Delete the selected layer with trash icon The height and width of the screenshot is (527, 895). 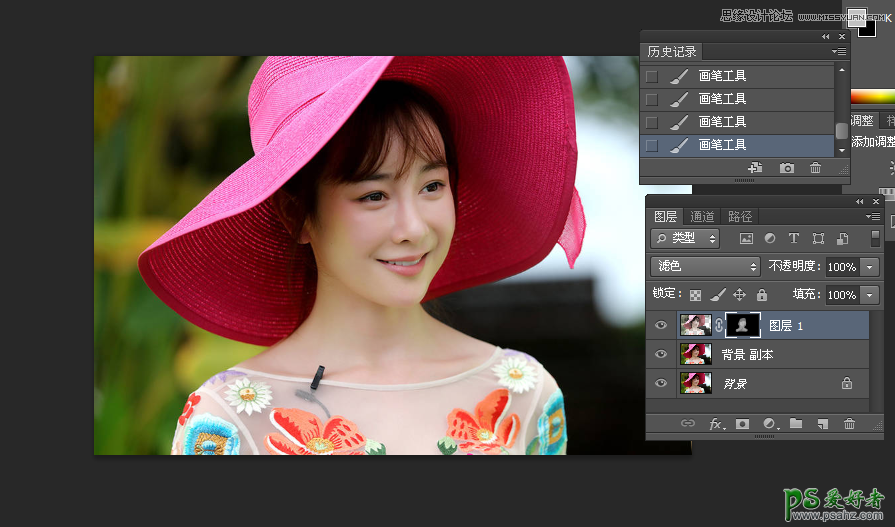click(849, 424)
